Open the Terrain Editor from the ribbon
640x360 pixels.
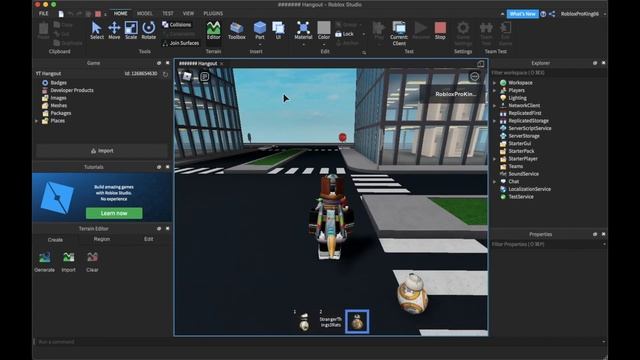click(x=213, y=31)
